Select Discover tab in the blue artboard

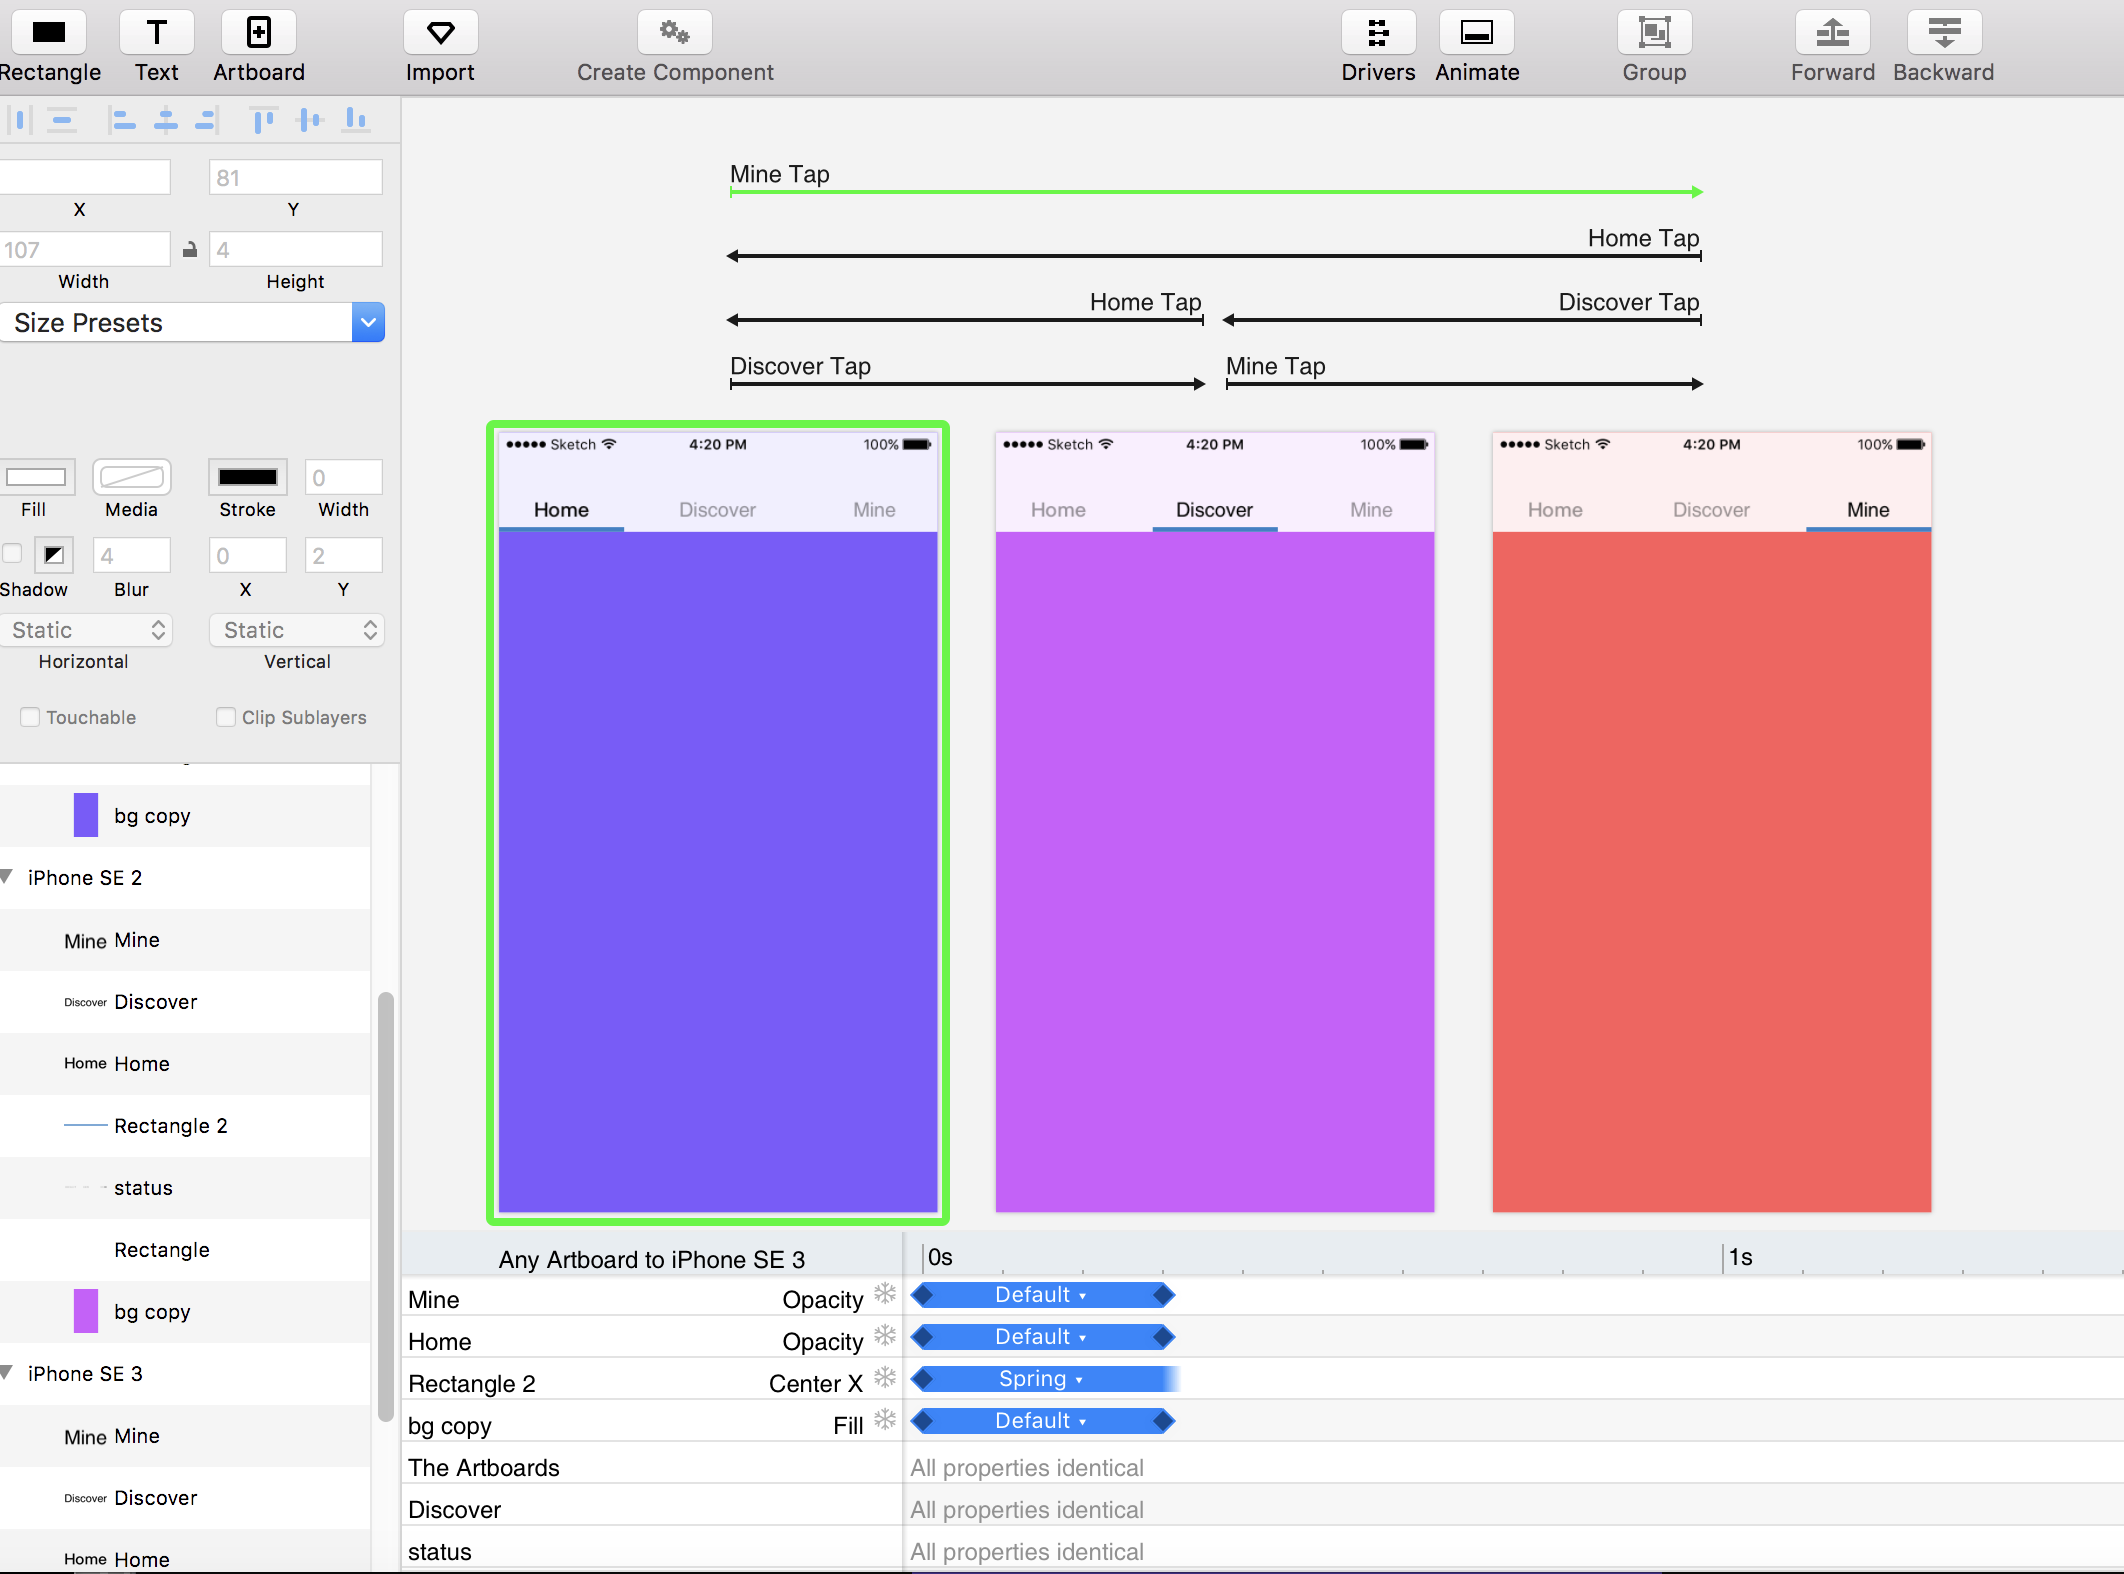point(717,510)
